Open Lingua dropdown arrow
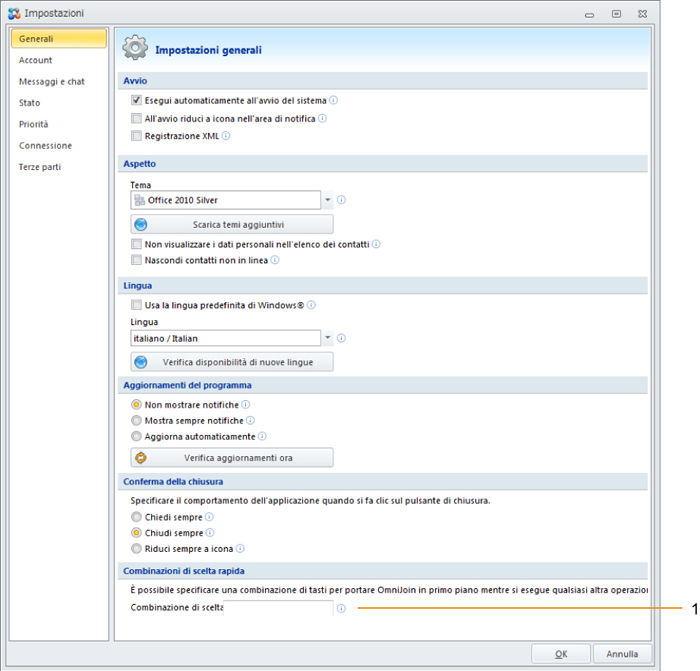The image size is (700, 671). point(328,338)
